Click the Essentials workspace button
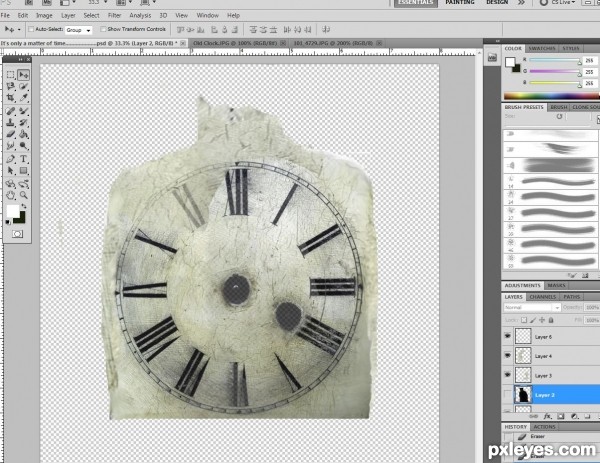 (x=416, y=3)
